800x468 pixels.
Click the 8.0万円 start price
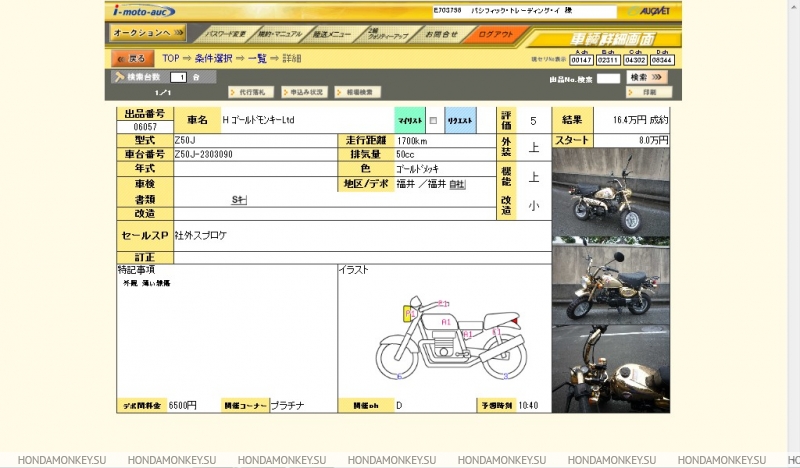point(653,140)
